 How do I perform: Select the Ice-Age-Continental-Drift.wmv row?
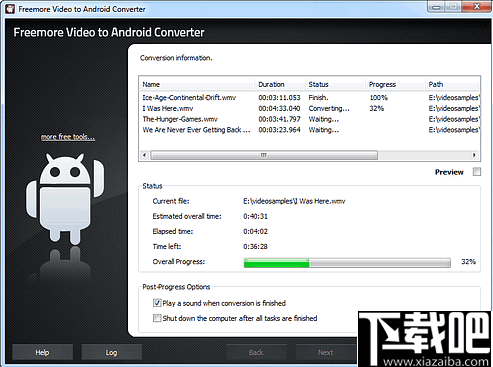tap(310, 98)
